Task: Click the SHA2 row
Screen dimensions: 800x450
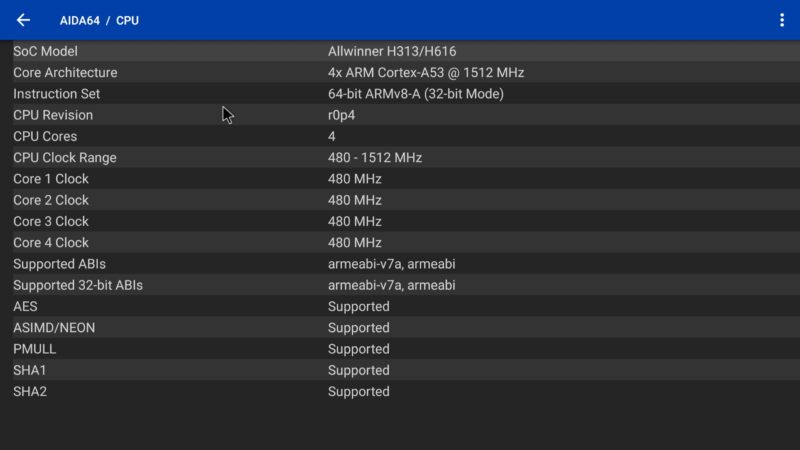Action: pyautogui.click(x=400, y=391)
